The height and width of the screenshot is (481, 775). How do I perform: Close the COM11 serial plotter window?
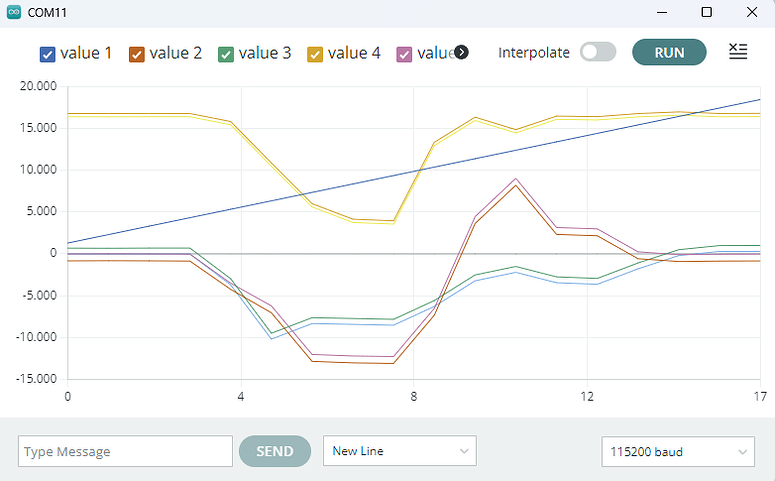click(x=752, y=12)
